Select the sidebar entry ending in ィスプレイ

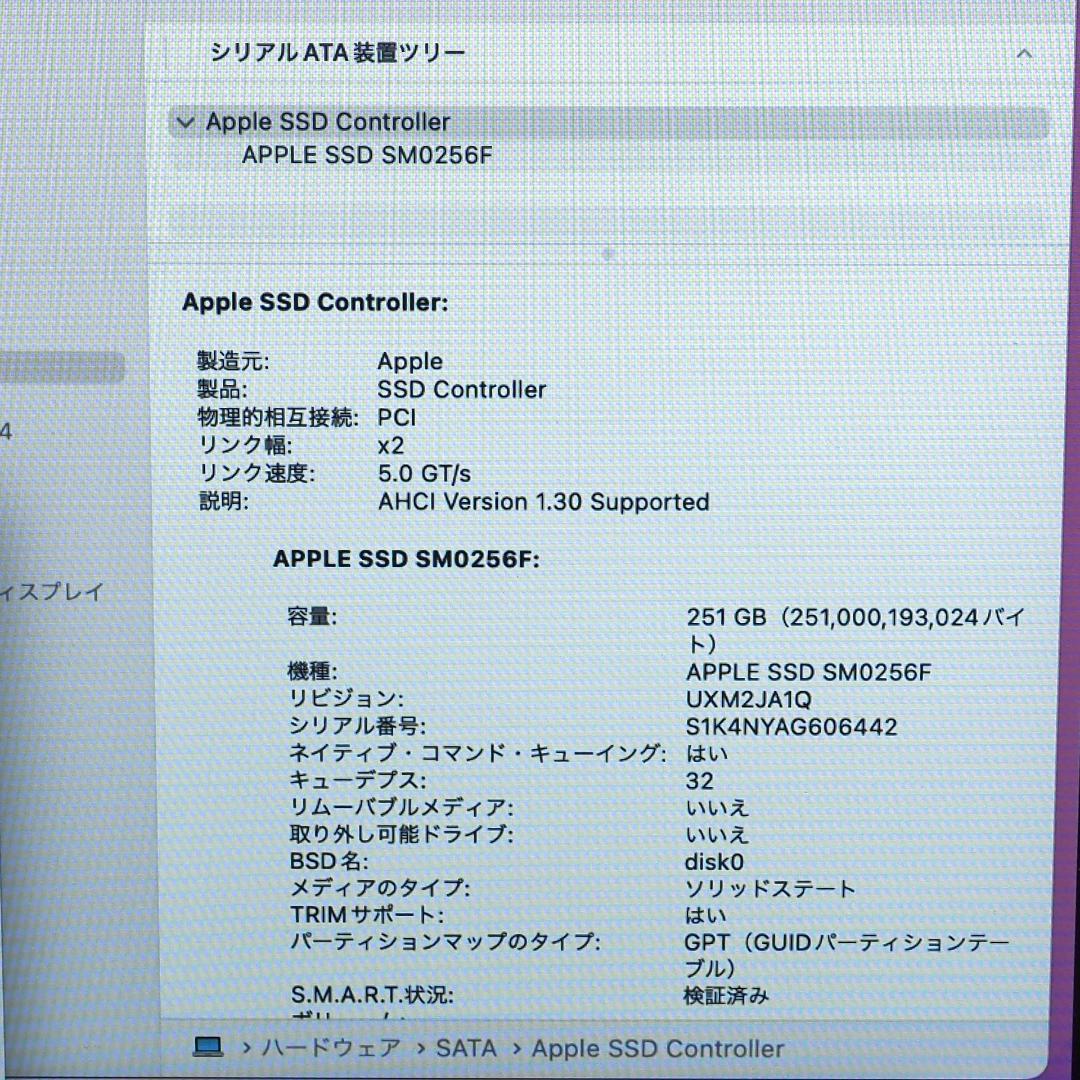[52, 592]
